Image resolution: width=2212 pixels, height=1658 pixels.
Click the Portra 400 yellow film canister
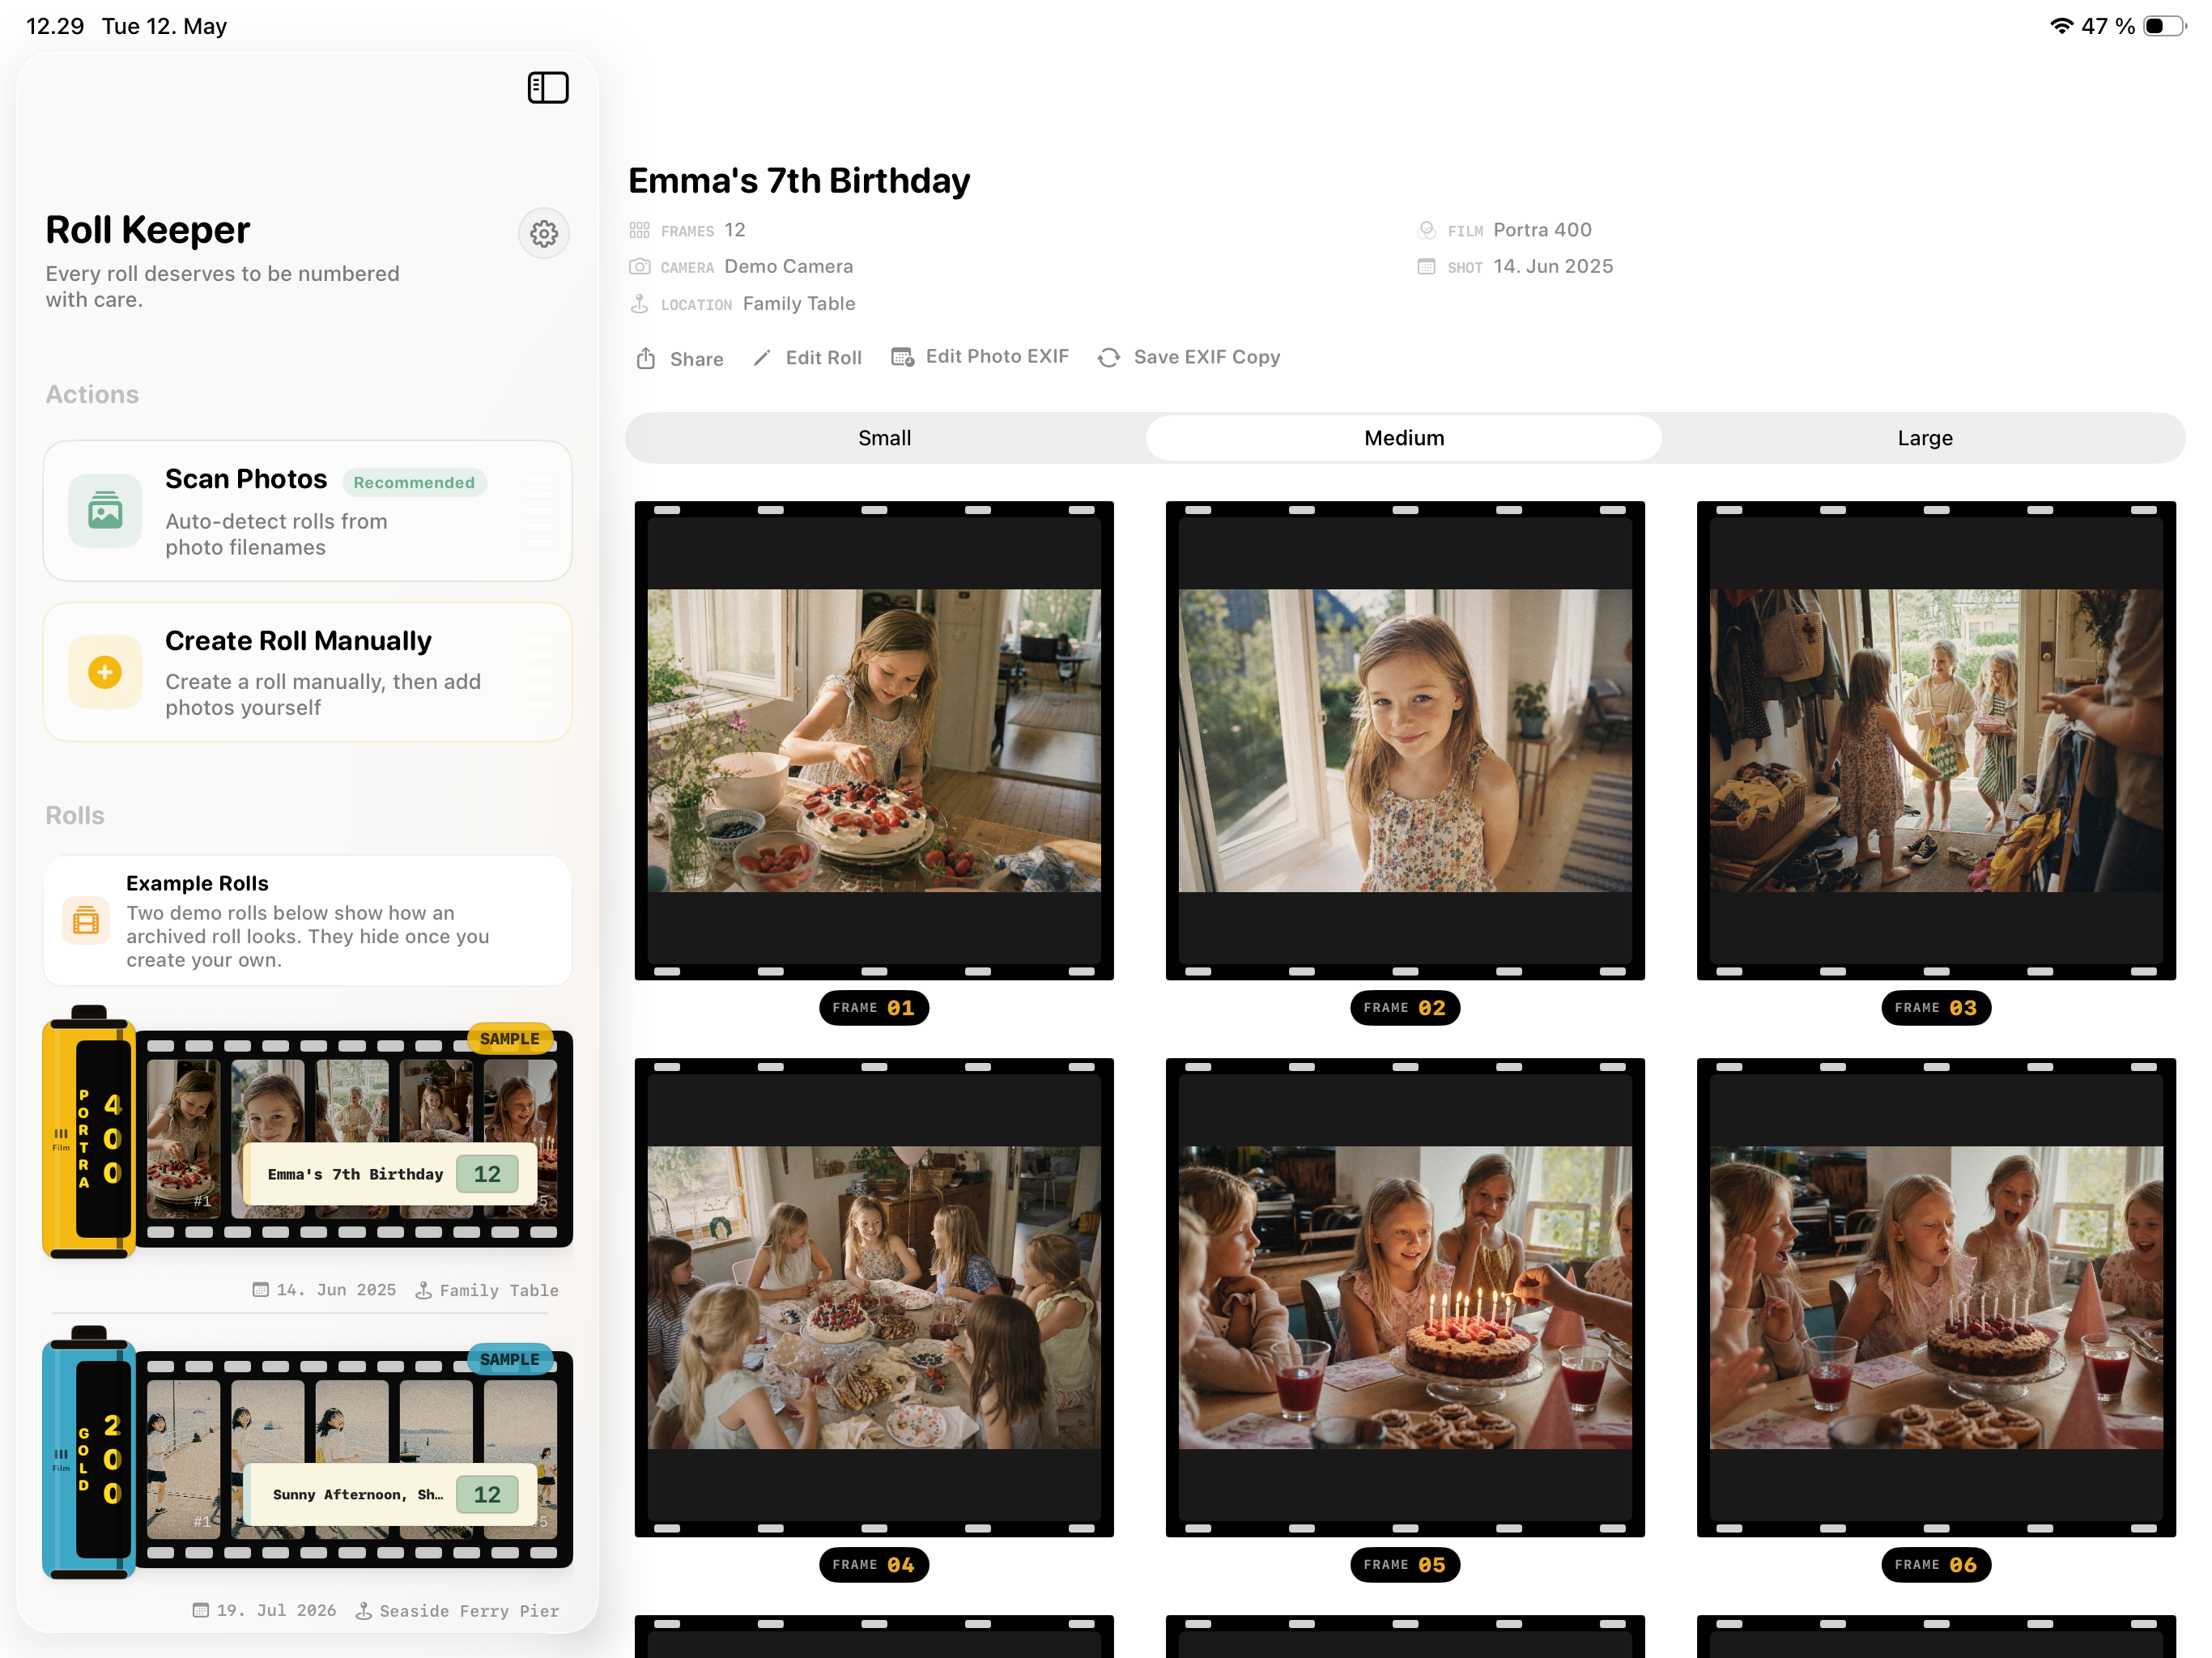pos(88,1132)
